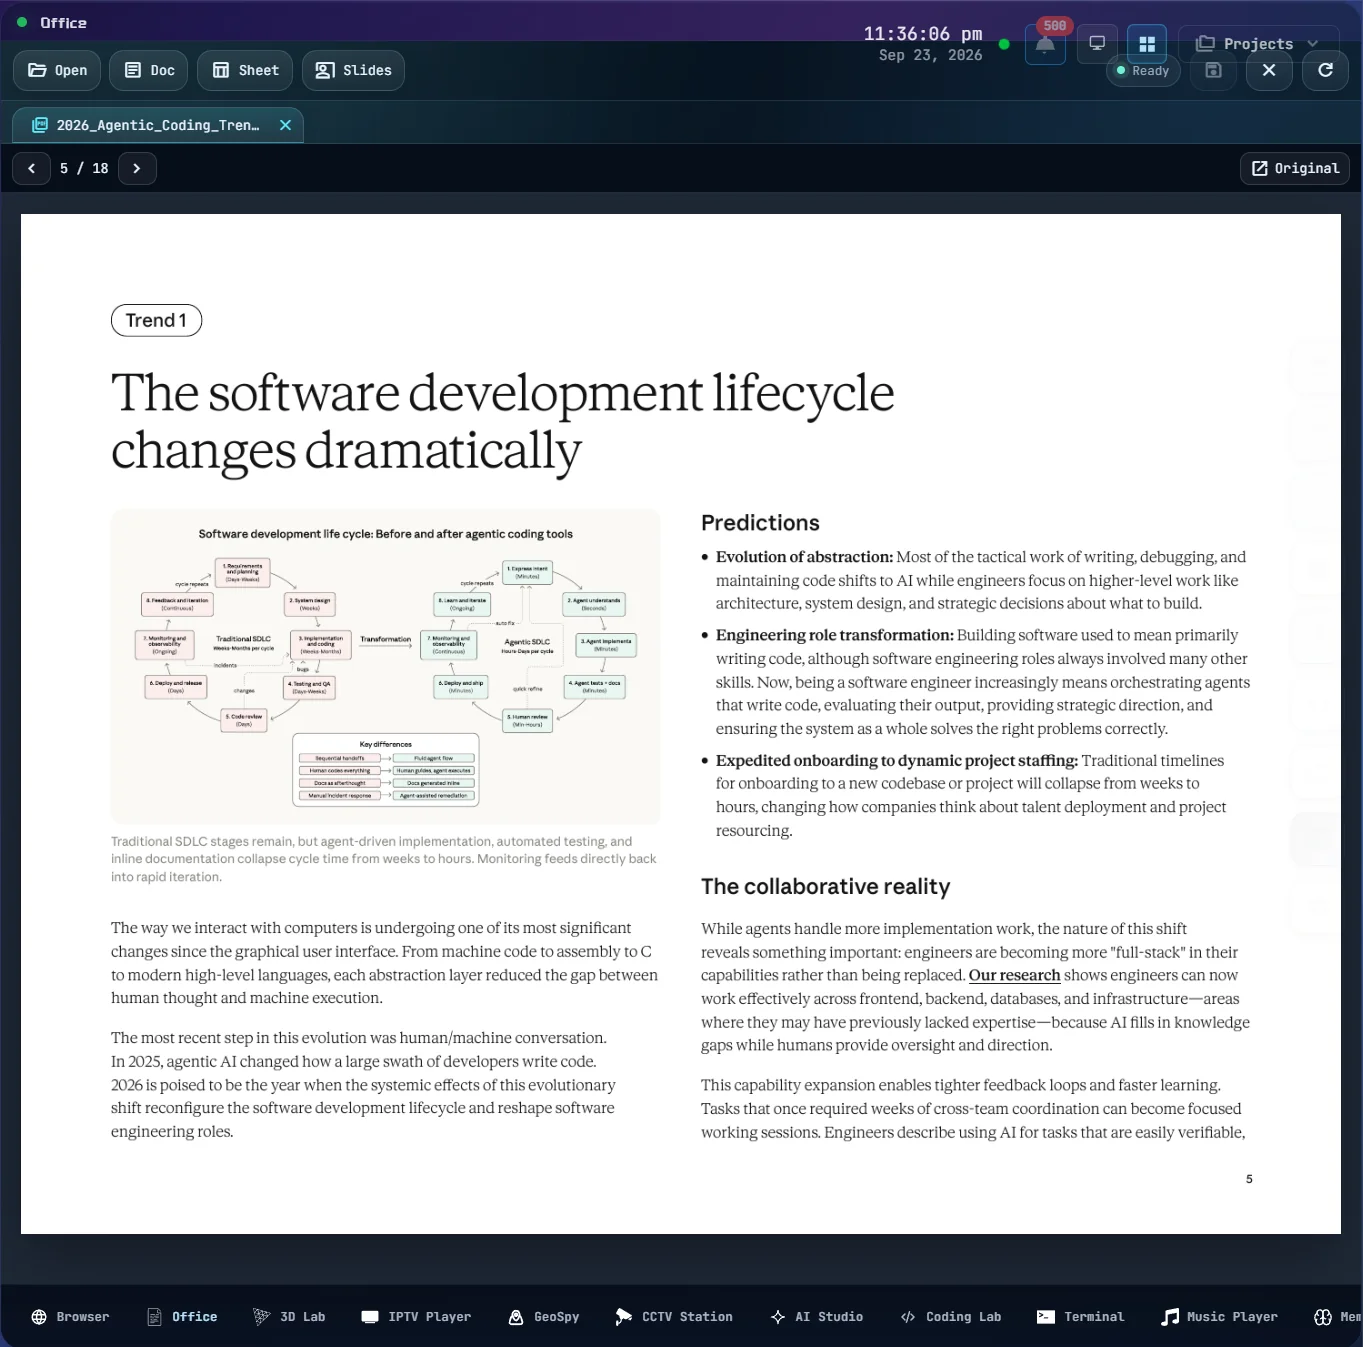Open Terminal from the taskbar

(x=1081, y=1317)
